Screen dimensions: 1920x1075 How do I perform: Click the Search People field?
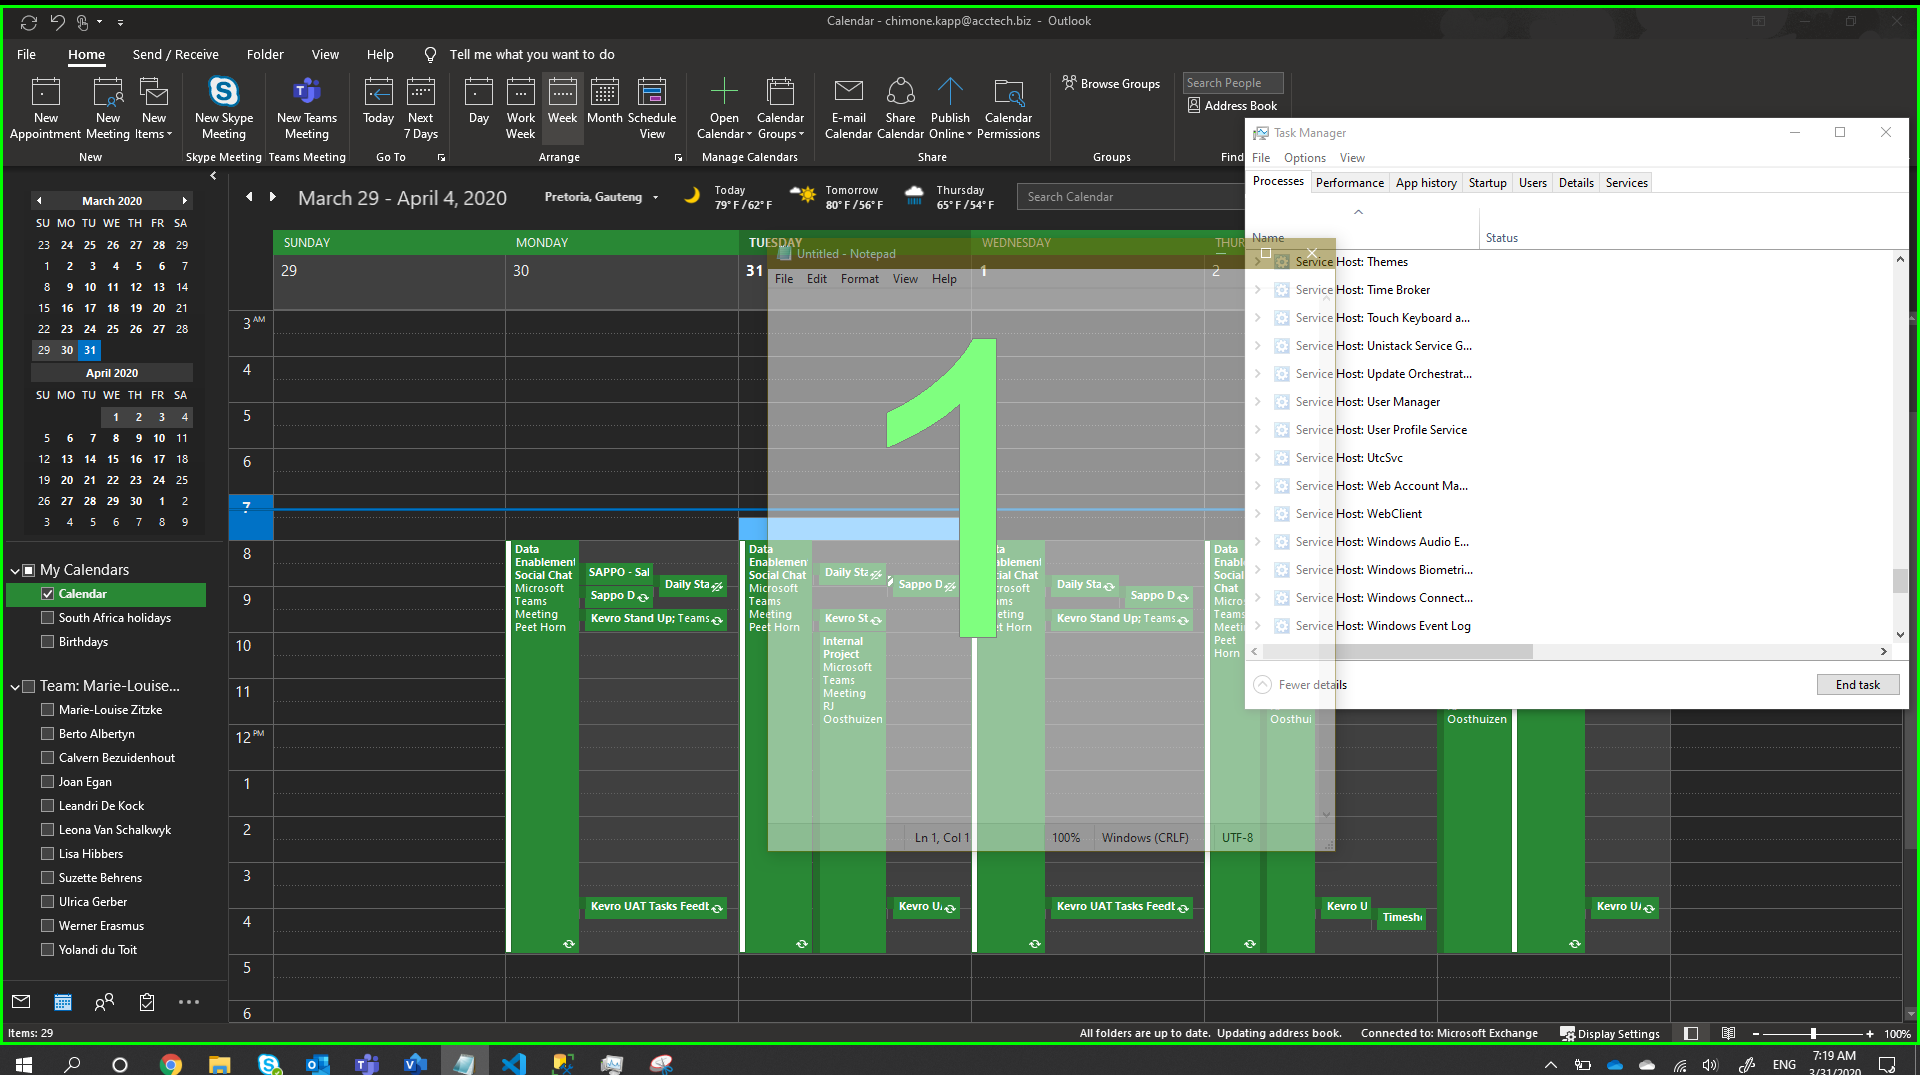1233,83
